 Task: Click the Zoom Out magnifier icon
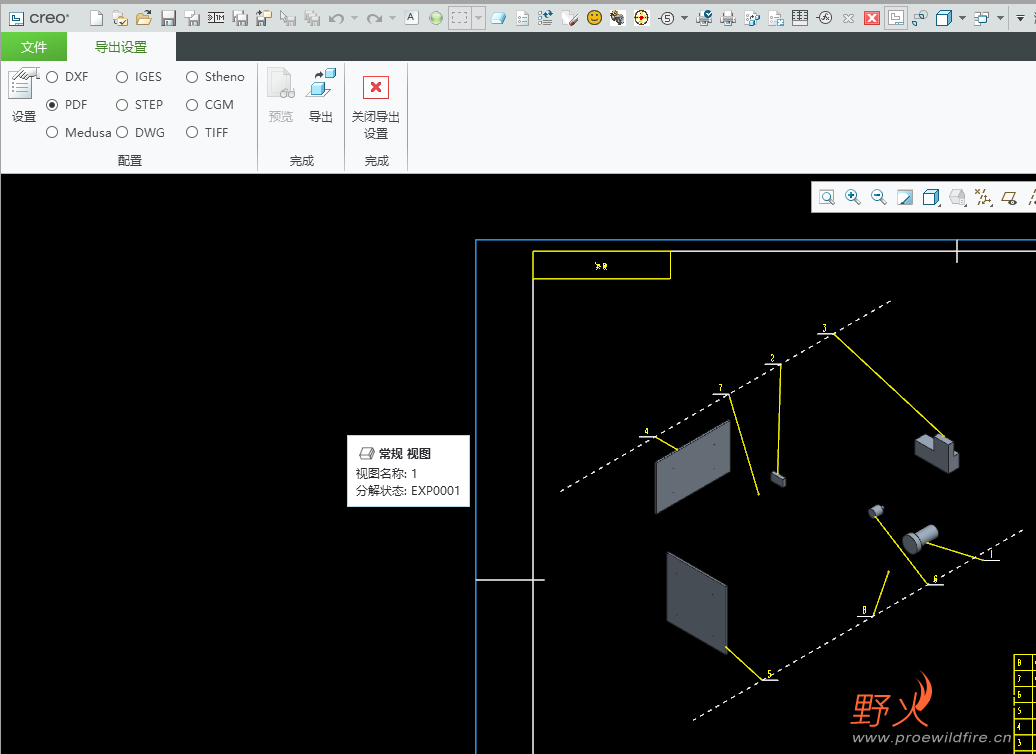point(879,197)
